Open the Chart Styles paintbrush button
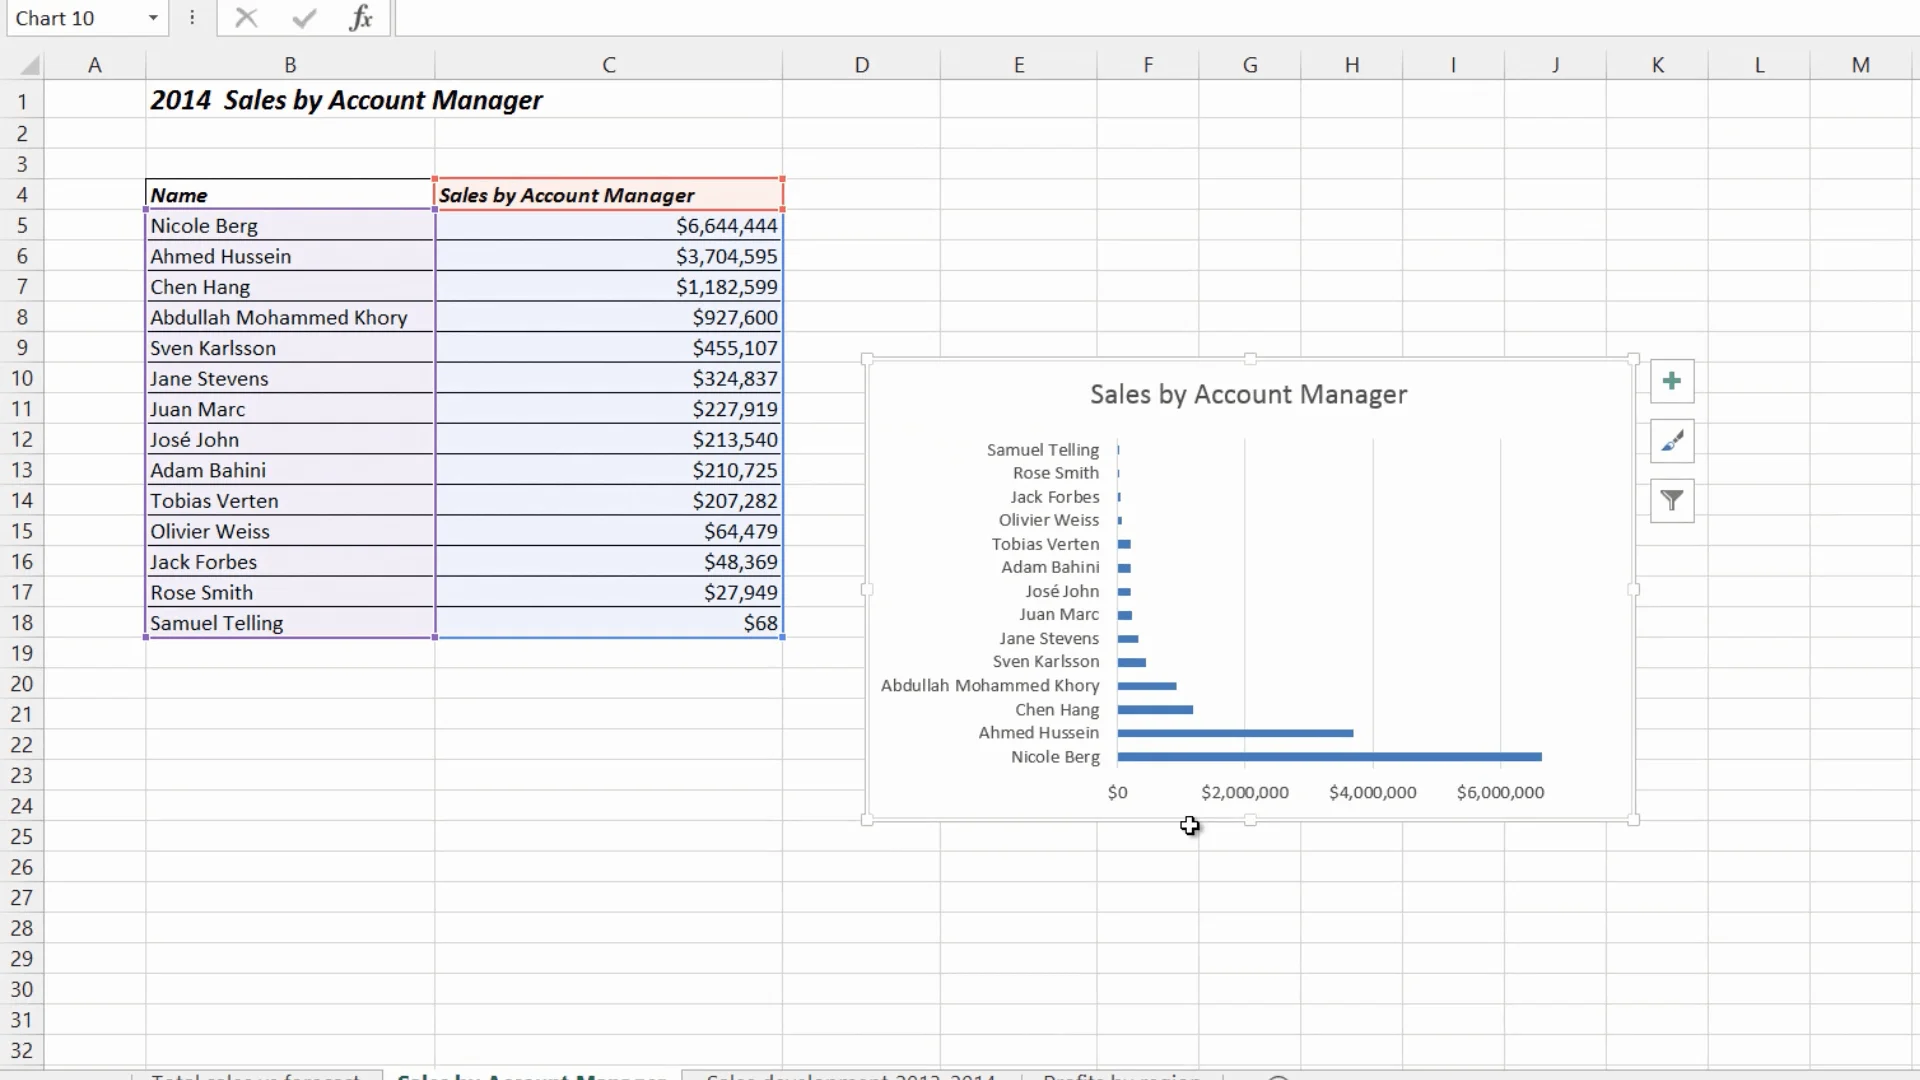1920x1080 pixels. 1672,441
